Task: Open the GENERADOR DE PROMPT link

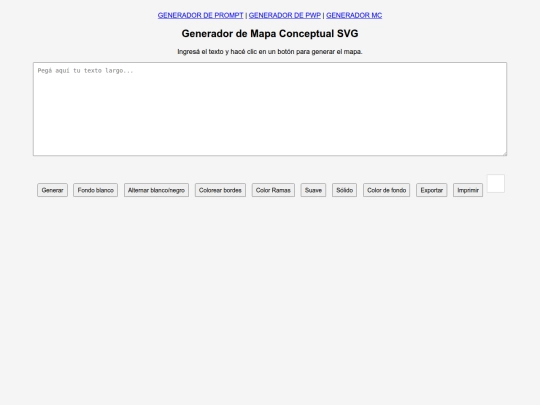Action: [200, 15]
